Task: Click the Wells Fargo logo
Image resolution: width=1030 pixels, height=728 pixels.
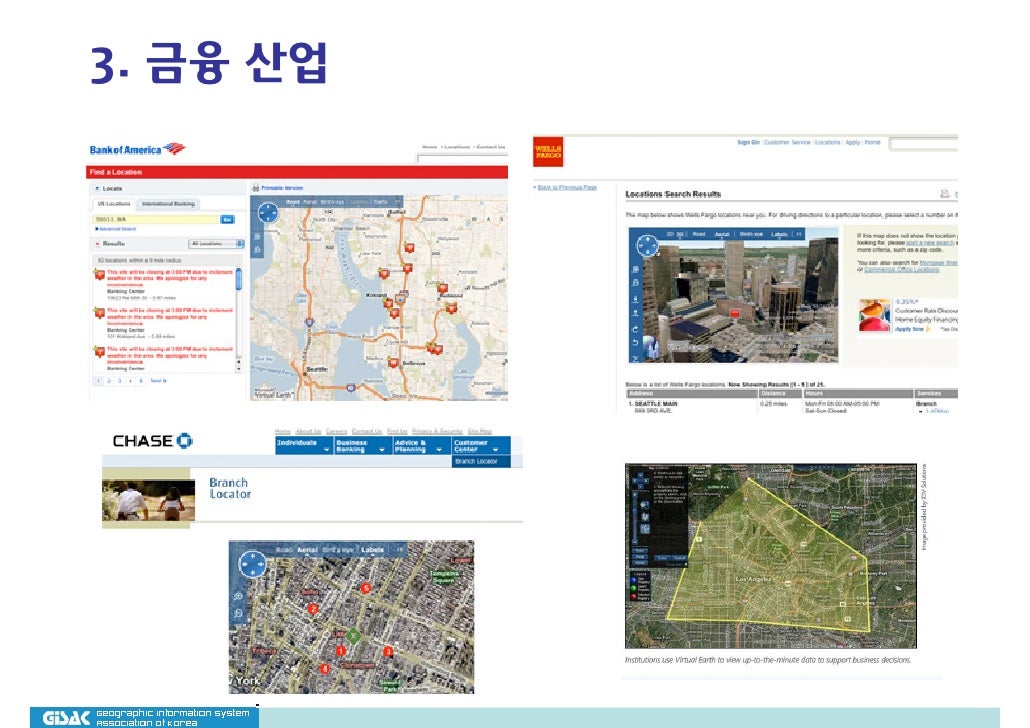Action: tap(548, 152)
